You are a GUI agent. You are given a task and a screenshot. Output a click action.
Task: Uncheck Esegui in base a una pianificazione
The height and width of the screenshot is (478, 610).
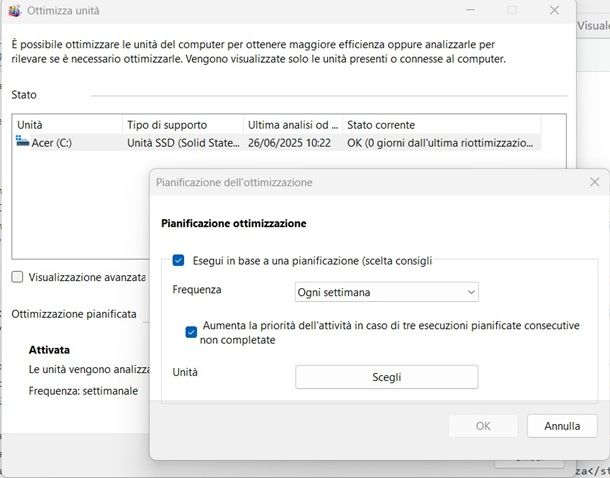[178, 260]
